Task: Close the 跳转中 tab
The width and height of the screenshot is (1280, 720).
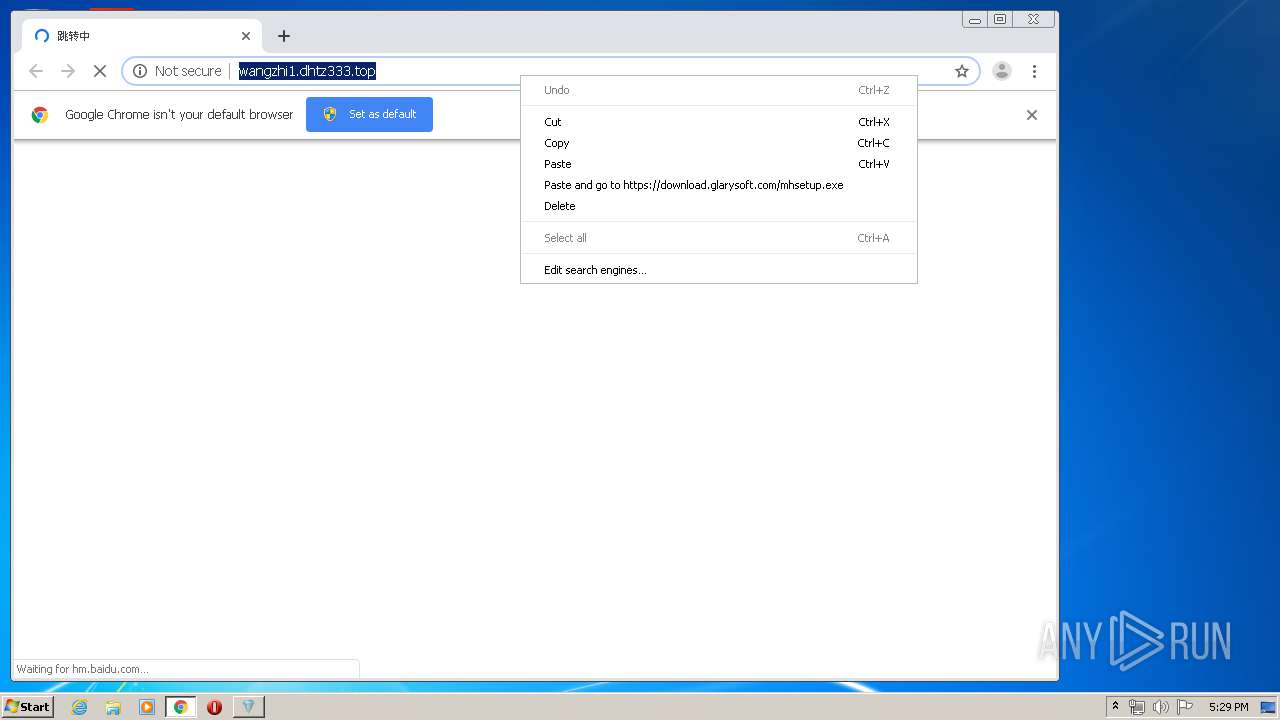Action: pyautogui.click(x=246, y=36)
